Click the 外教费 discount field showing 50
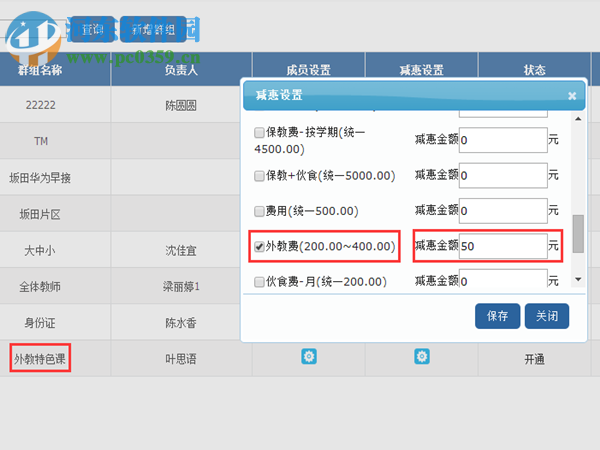Screen dimensions: 600x450 pos(503,246)
